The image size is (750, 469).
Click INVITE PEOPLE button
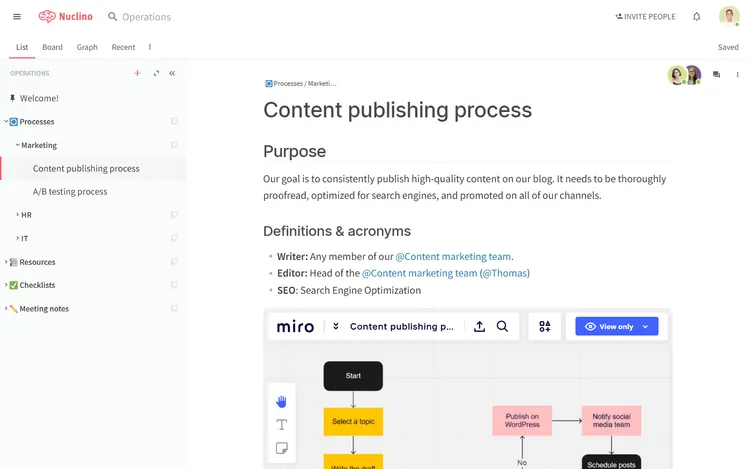coord(645,17)
